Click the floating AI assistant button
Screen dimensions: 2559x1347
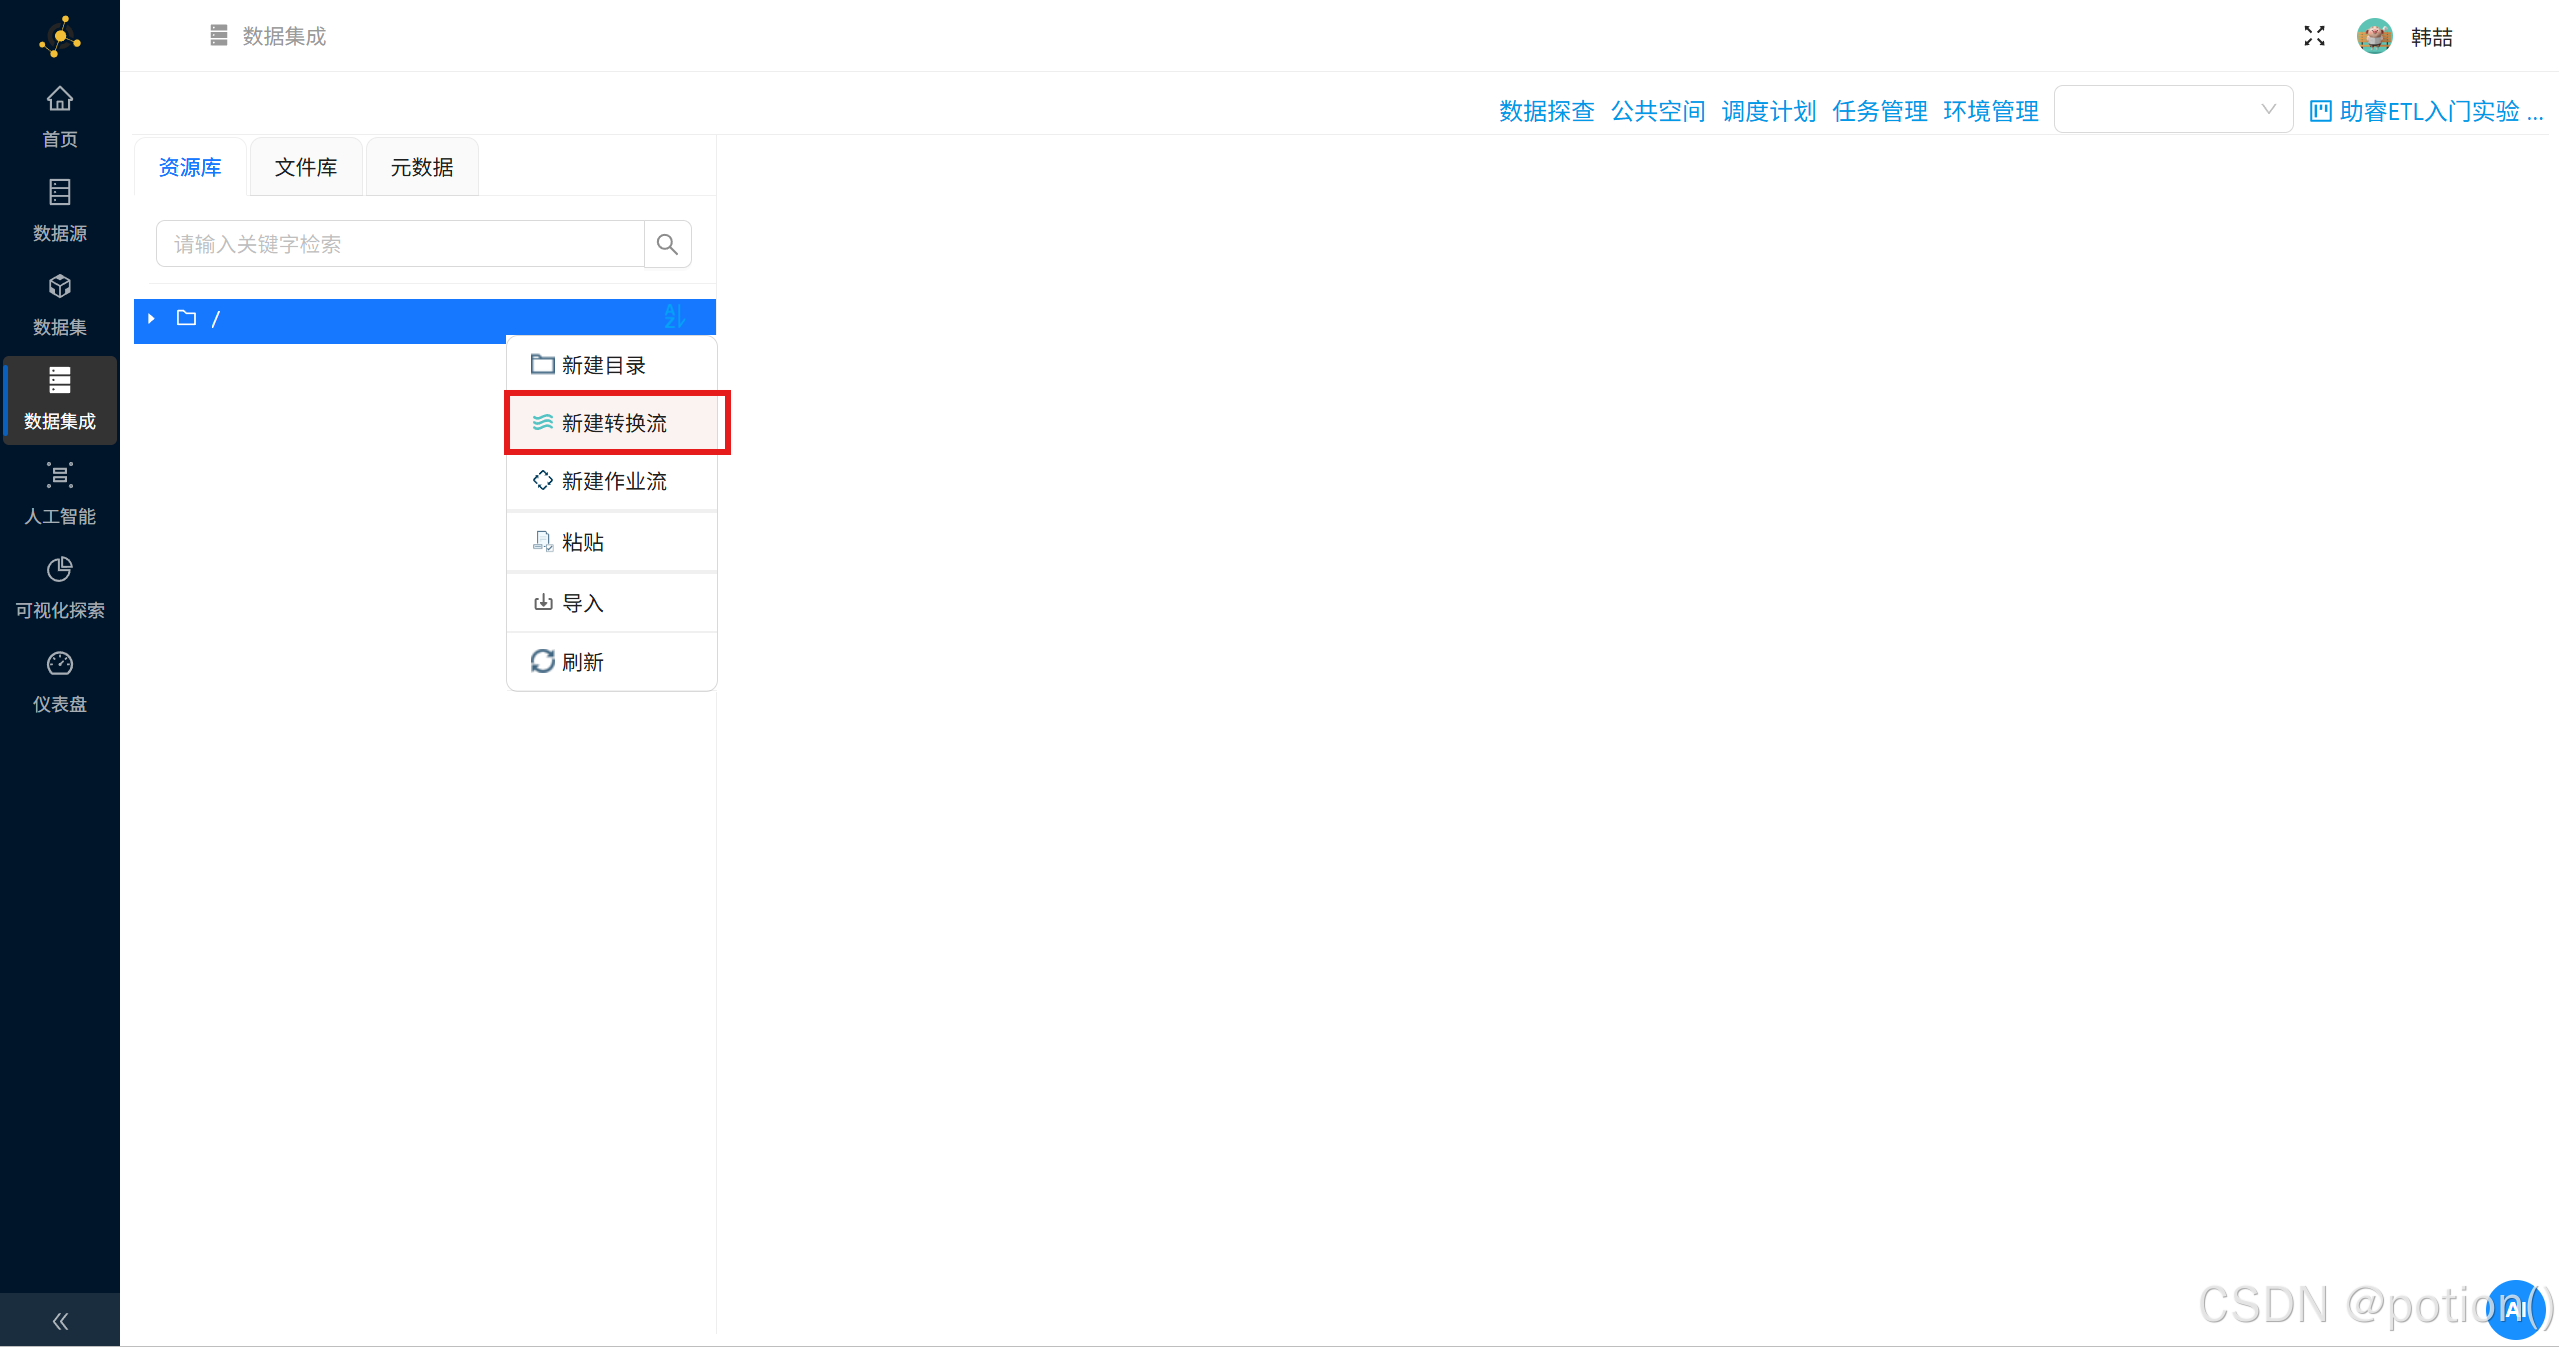click(x=2514, y=1309)
